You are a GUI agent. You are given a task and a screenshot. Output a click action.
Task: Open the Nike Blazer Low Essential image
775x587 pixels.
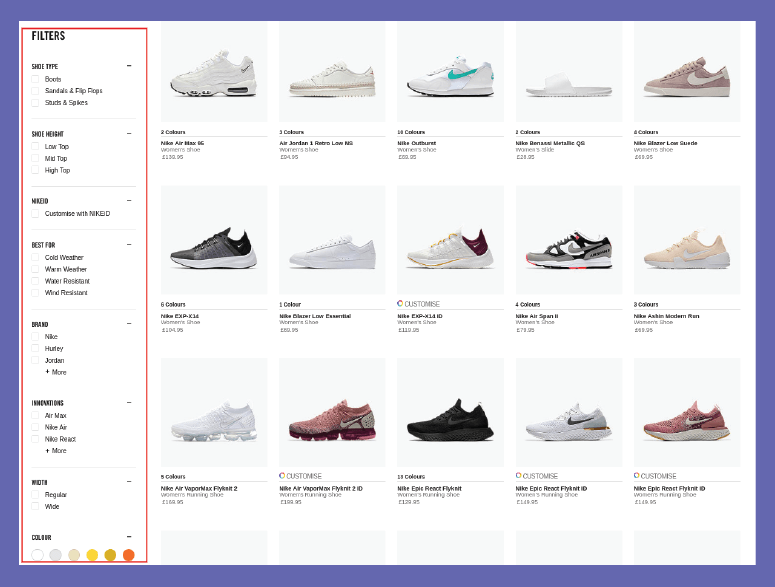(x=332, y=240)
